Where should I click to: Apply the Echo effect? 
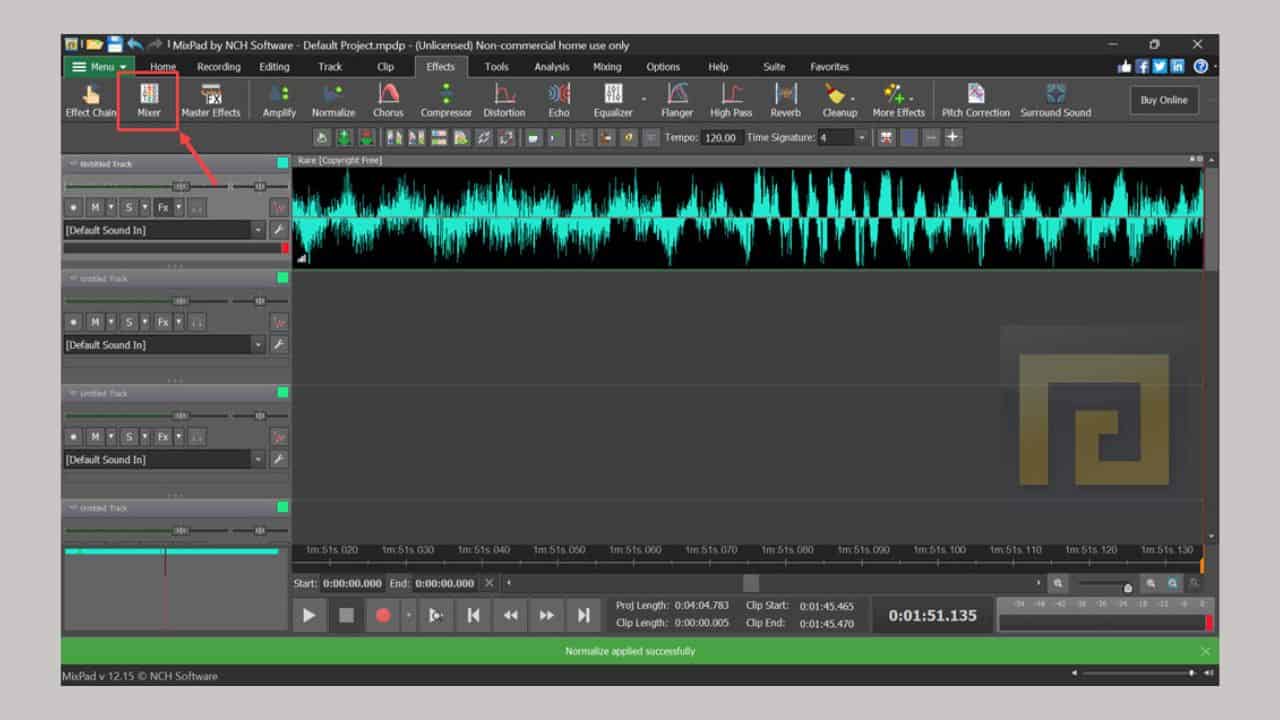point(559,100)
